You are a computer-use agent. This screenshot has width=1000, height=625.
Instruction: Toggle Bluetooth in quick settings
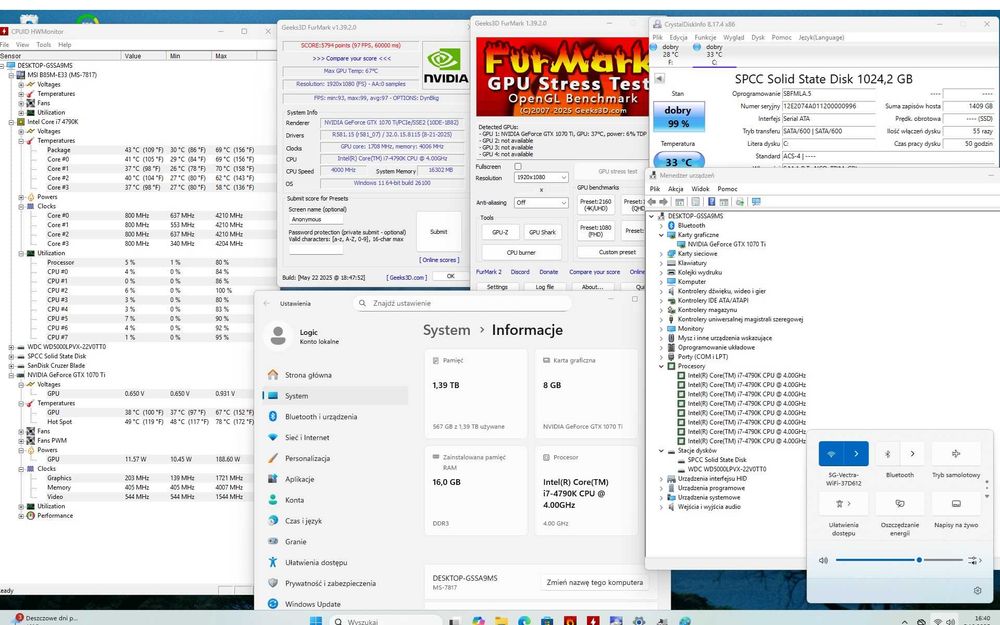[x=887, y=453]
